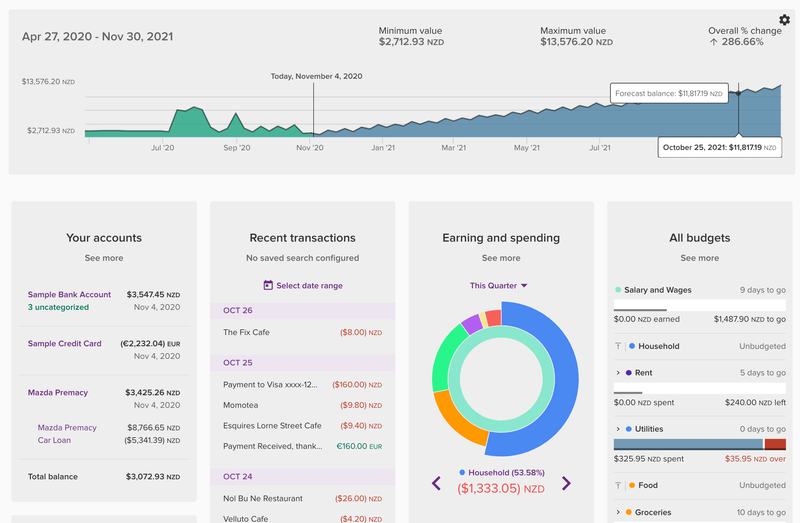Go to previous spending category arrow
This screenshot has height=523, width=800.
[x=436, y=484]
